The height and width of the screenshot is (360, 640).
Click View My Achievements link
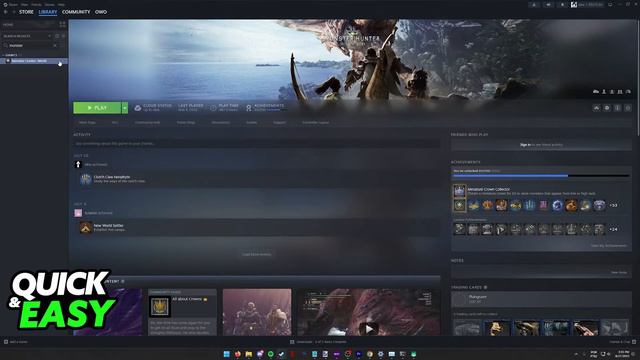tap(609, 246)
